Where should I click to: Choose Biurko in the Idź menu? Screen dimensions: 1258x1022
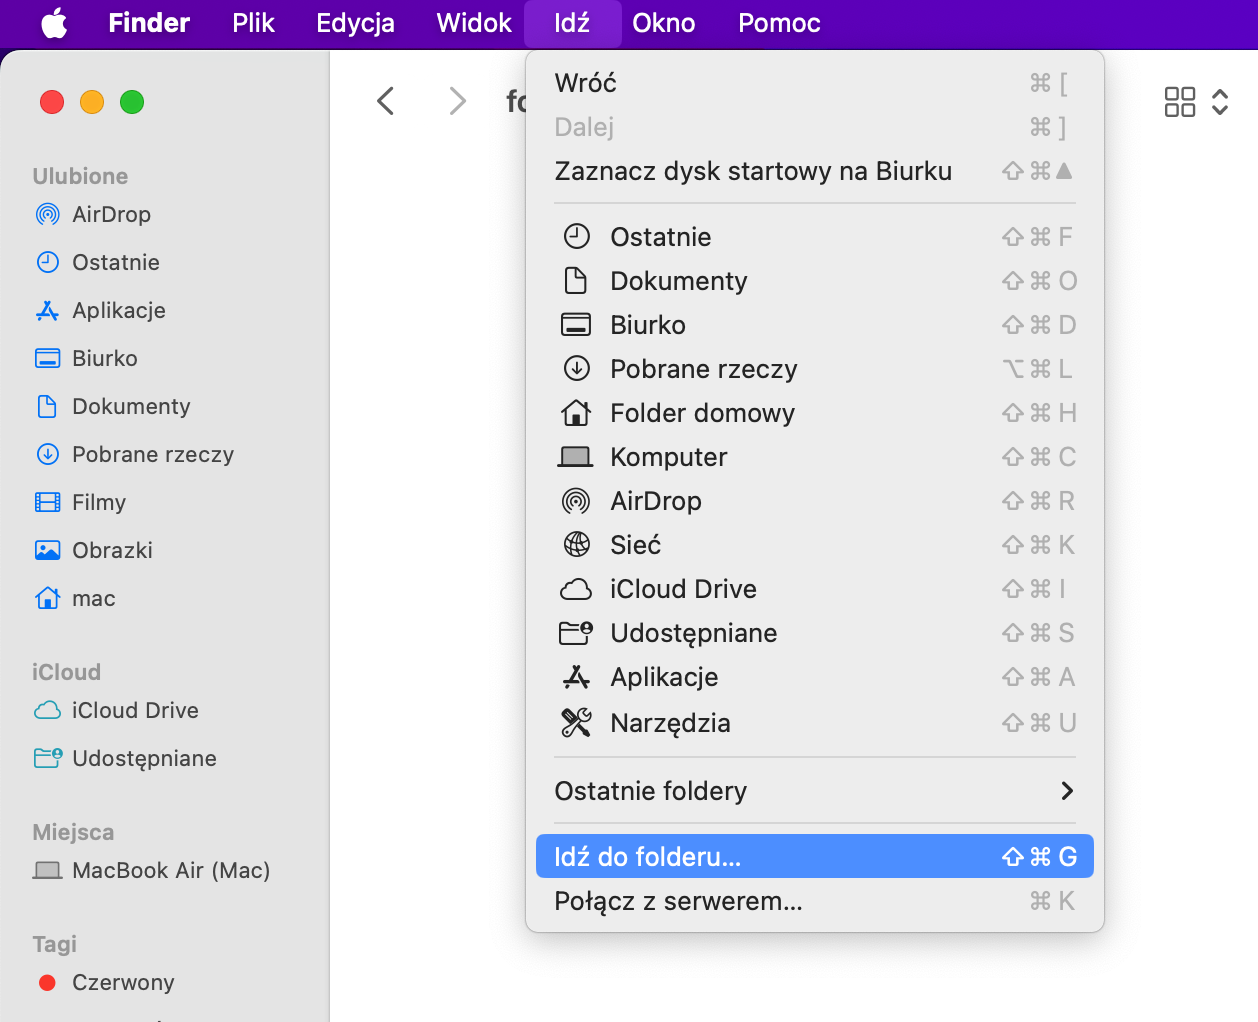[x=815, y=325]
